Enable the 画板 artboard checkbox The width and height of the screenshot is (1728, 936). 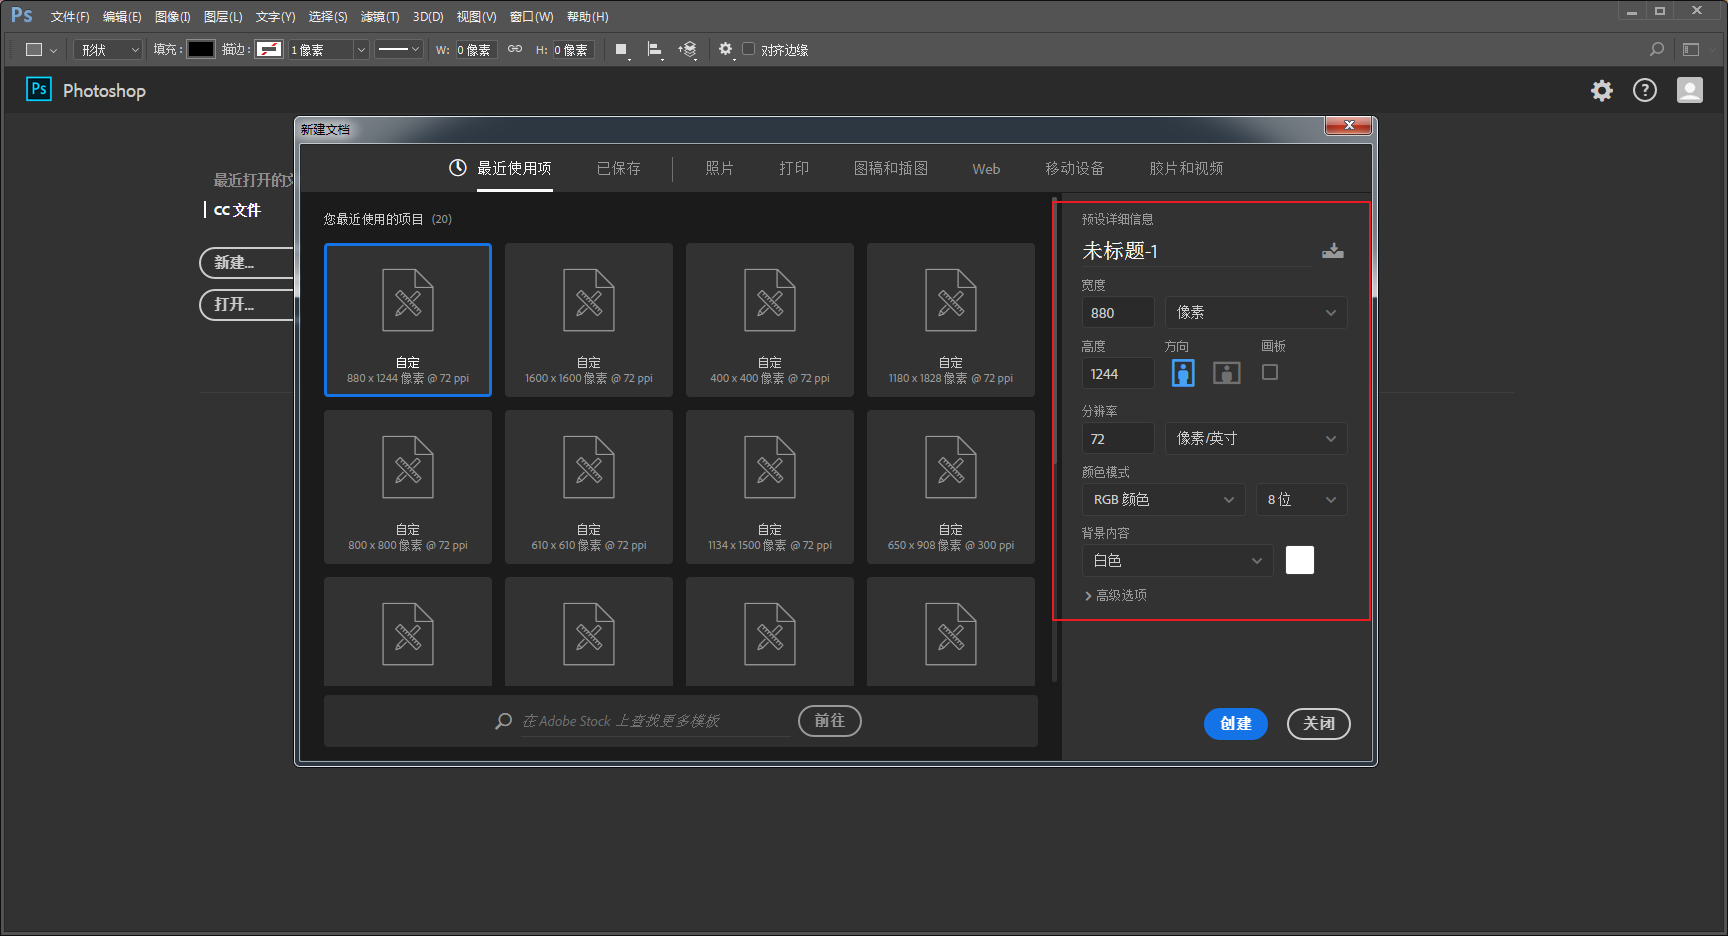1270,372
